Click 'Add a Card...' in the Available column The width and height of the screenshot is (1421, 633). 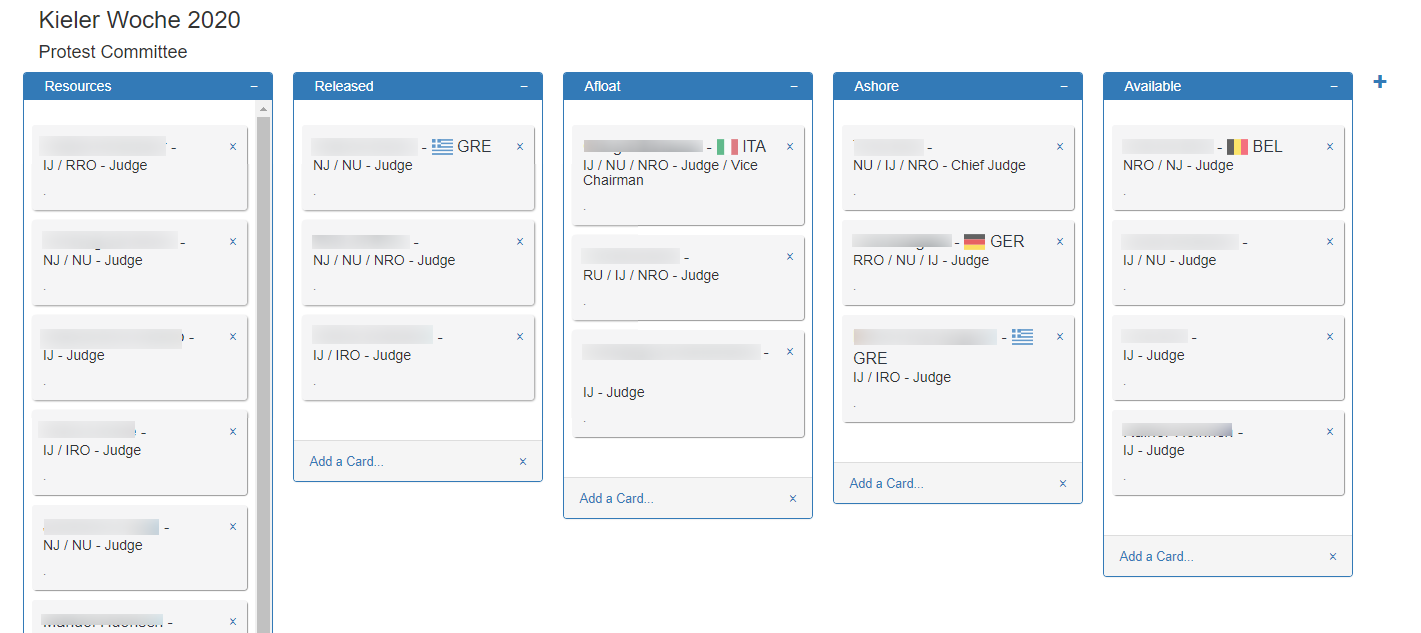click(1156, 556)
